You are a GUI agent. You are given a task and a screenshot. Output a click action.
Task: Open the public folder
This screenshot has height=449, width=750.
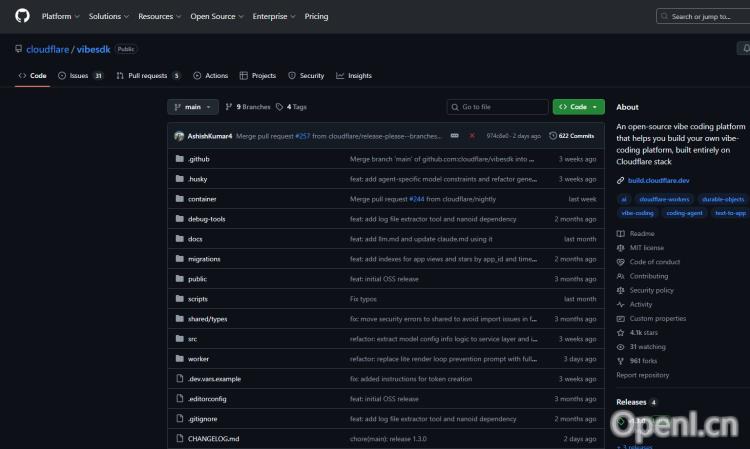coord(197,279)
